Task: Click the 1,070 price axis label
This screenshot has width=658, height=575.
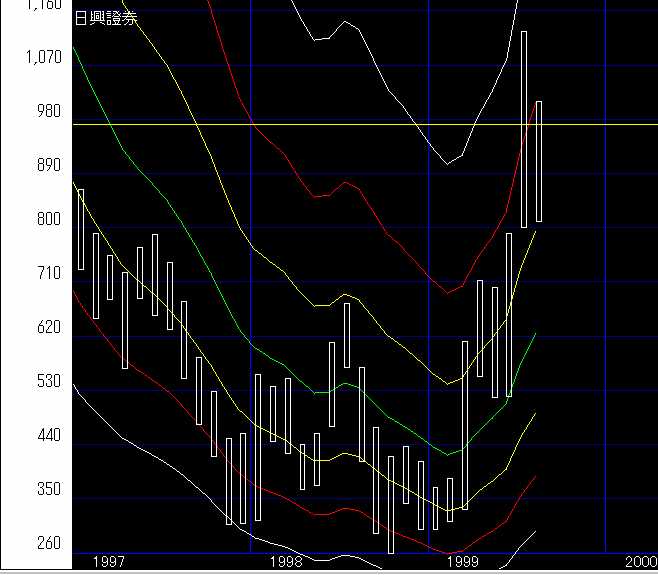Action: (41, 57)
